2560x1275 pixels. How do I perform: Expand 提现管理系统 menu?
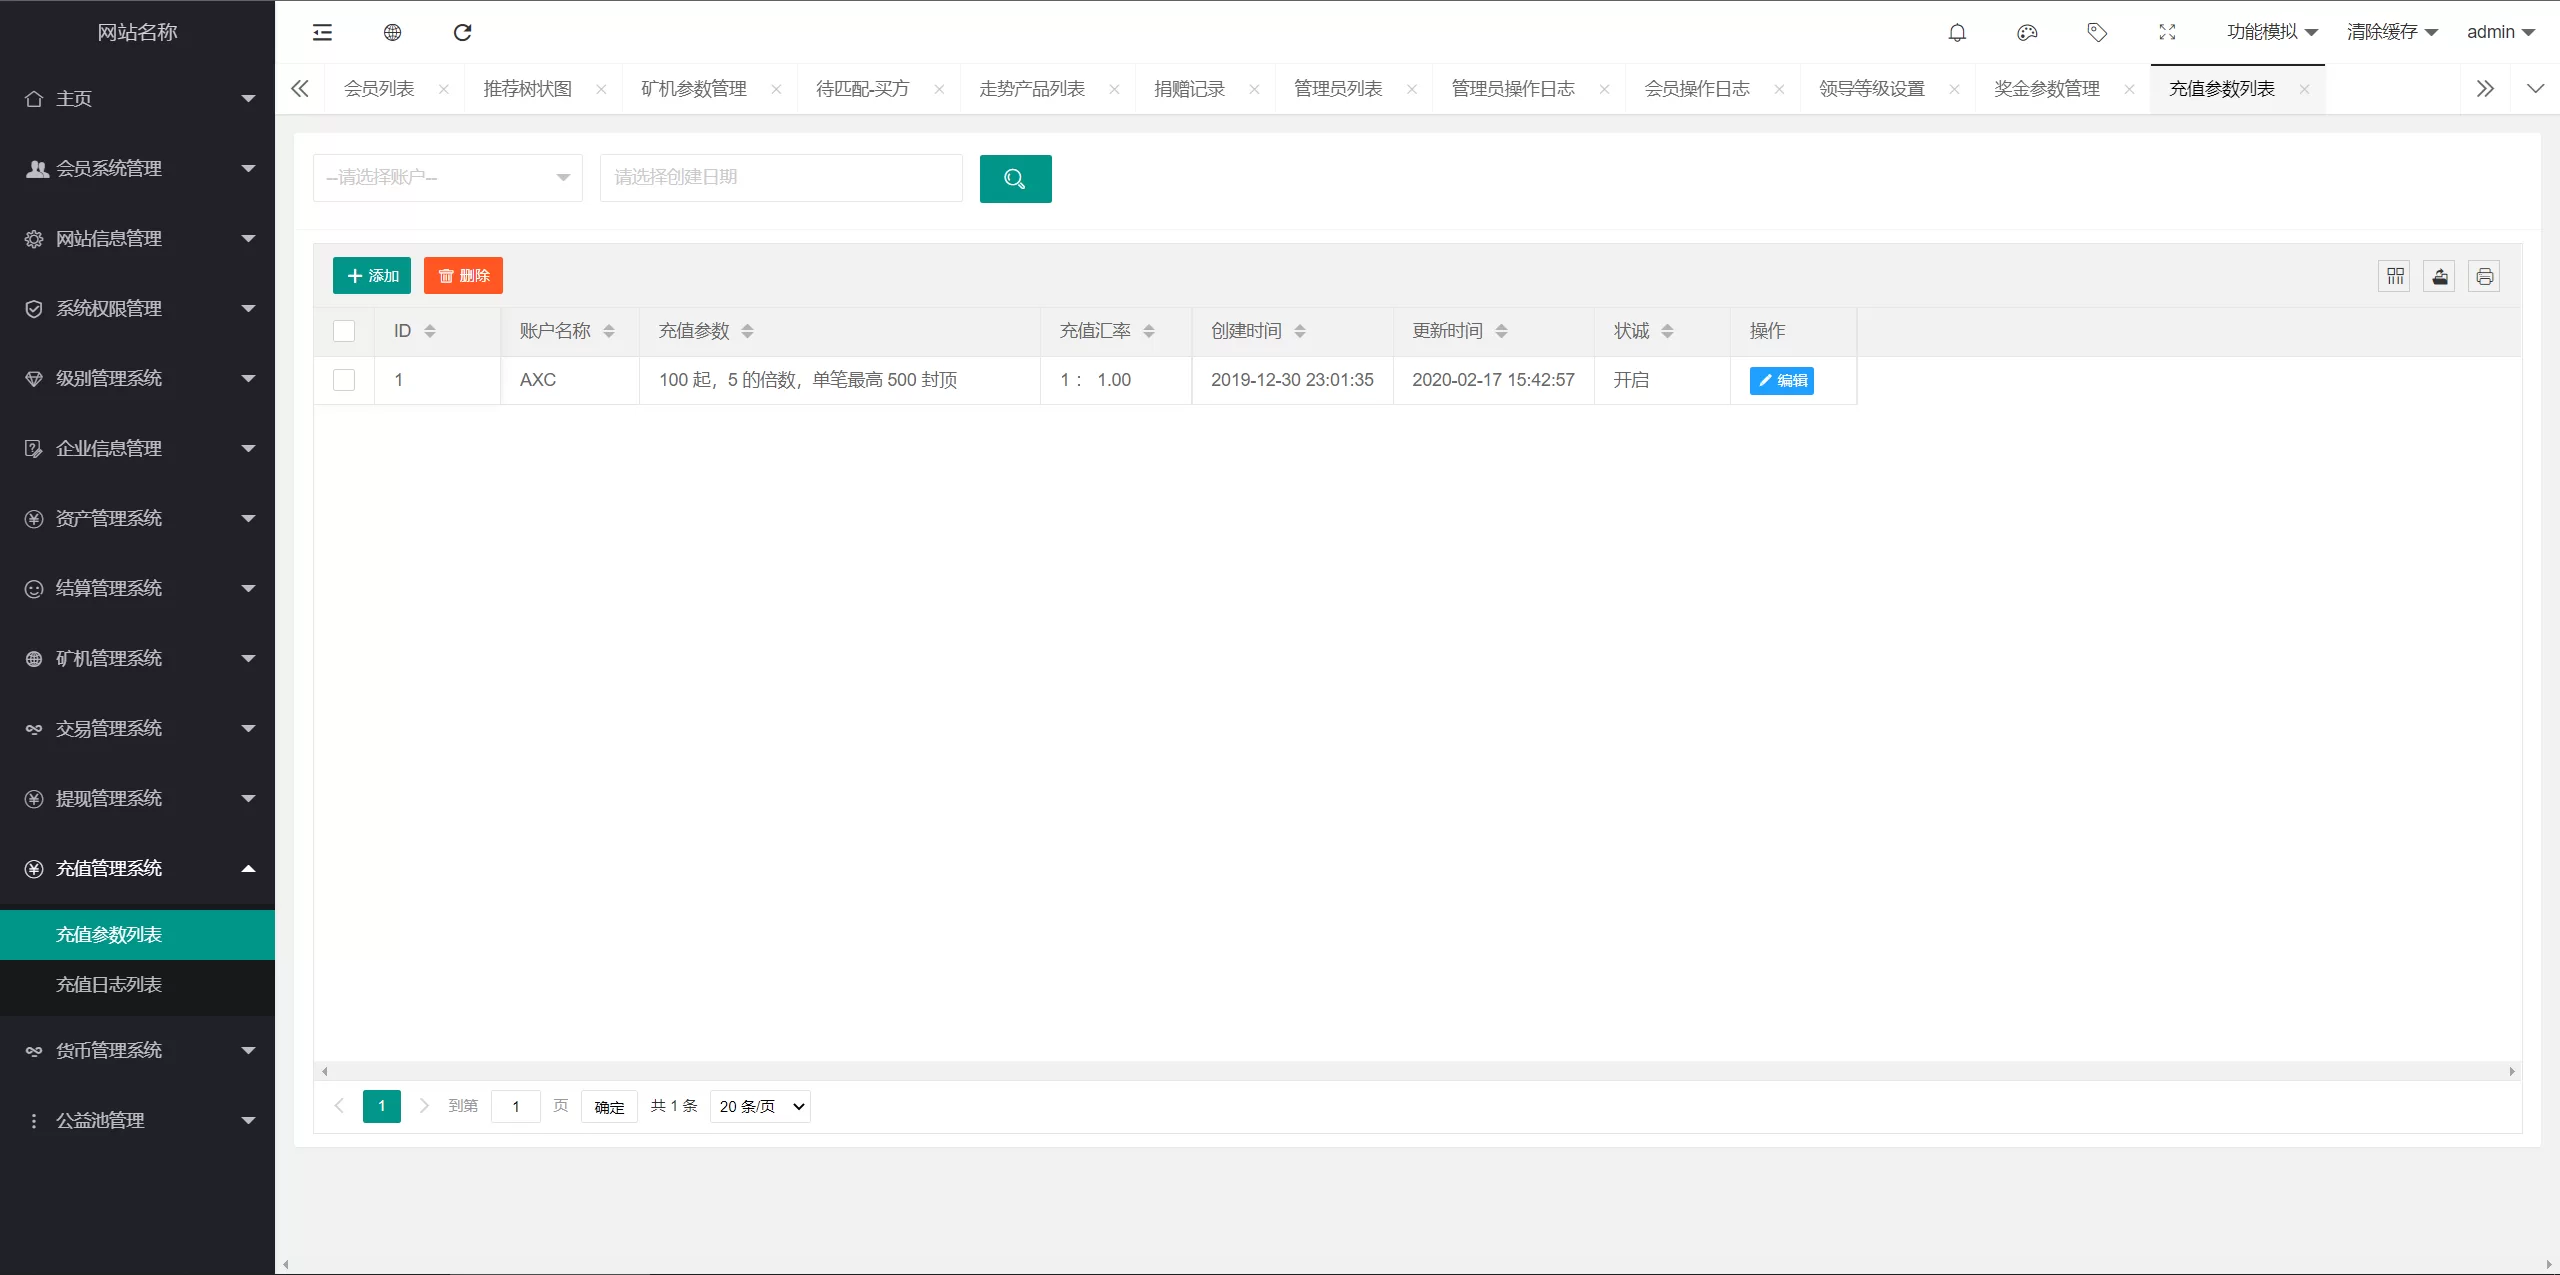tap(138, 799)
